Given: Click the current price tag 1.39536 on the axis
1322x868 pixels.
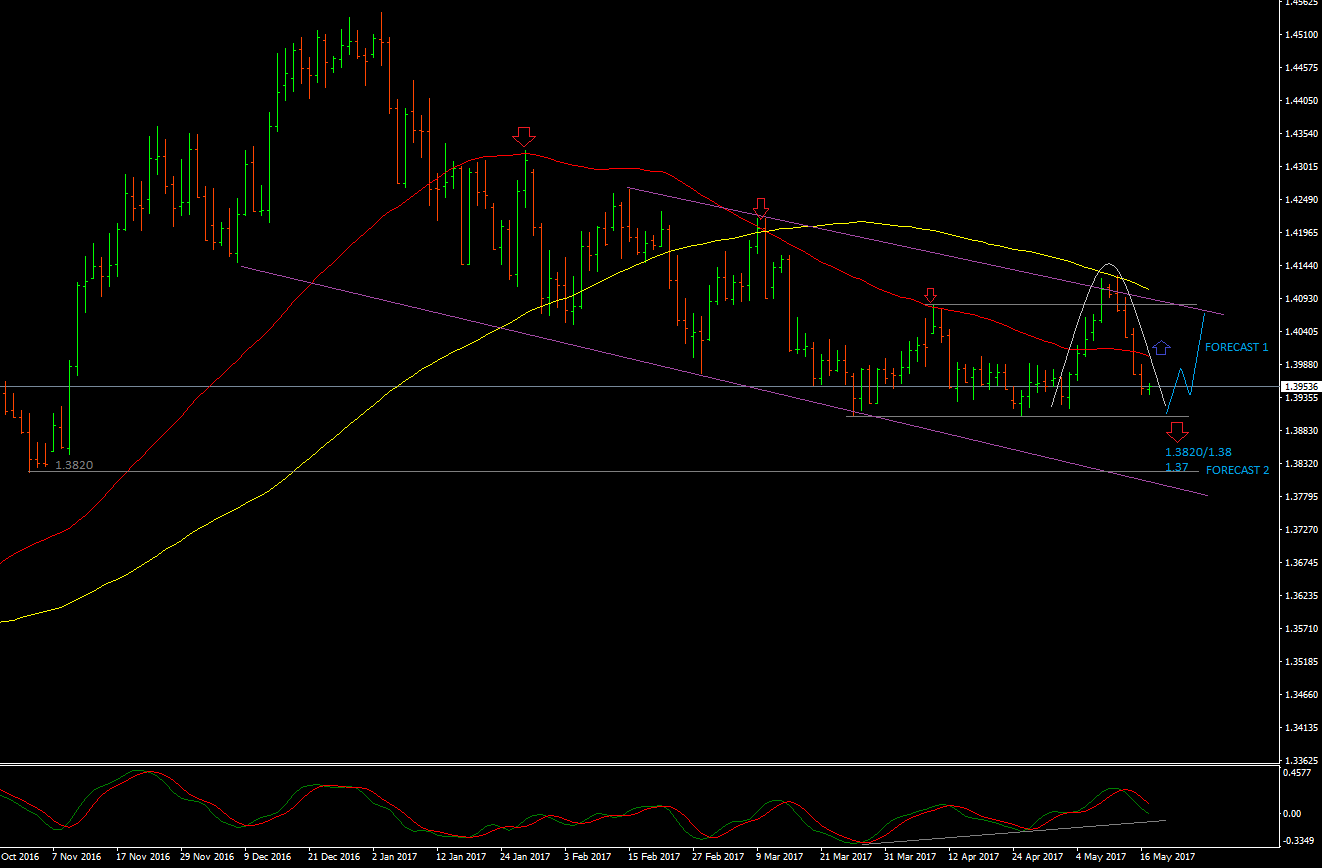Looking at the screenshot, I should coord(1301,386).
